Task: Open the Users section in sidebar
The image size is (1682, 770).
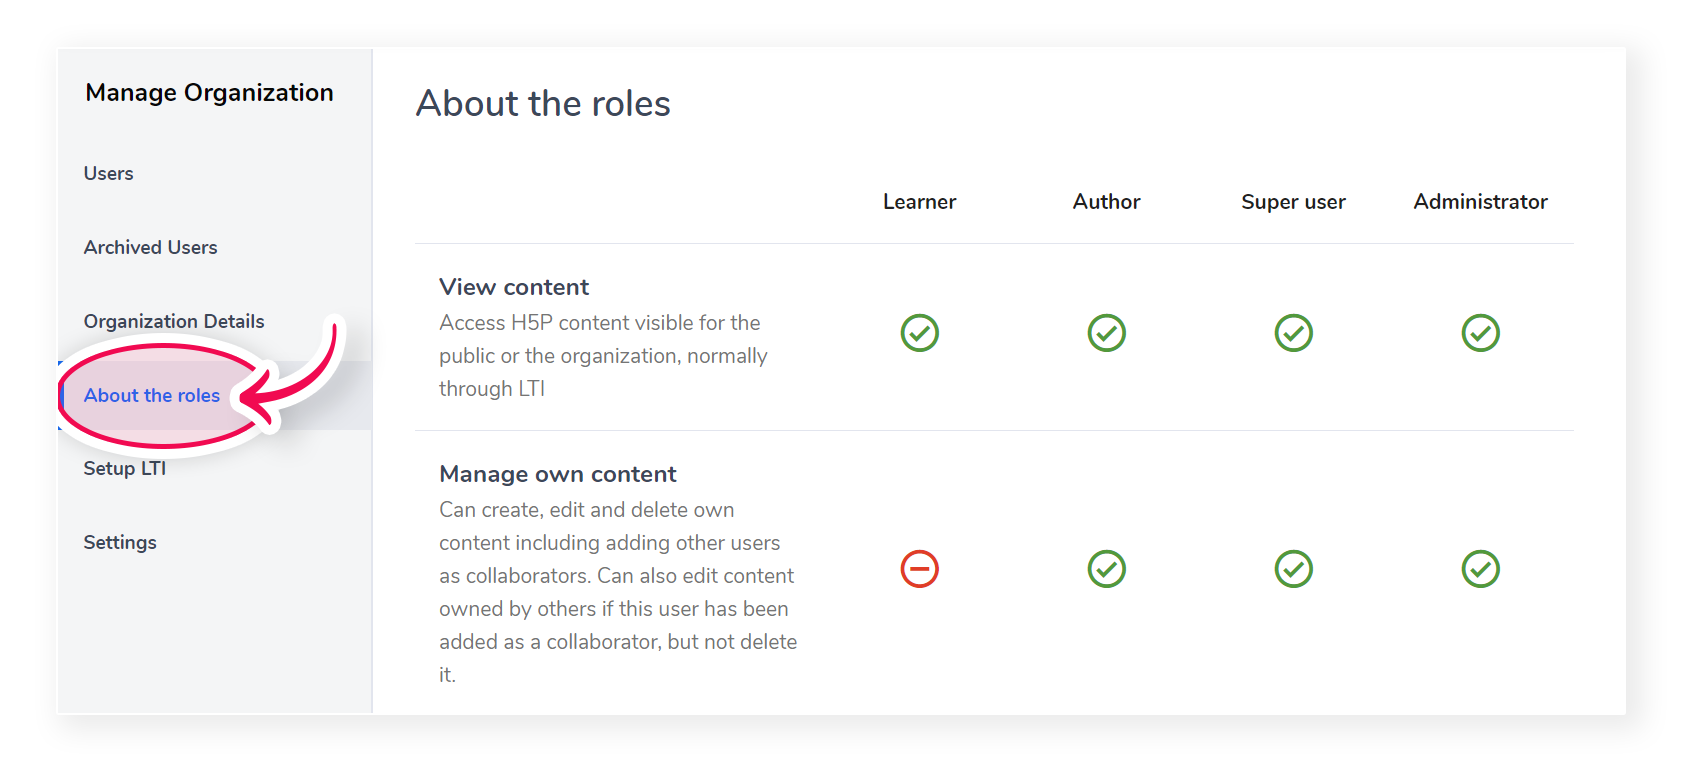Action: [x=108, y=173]
